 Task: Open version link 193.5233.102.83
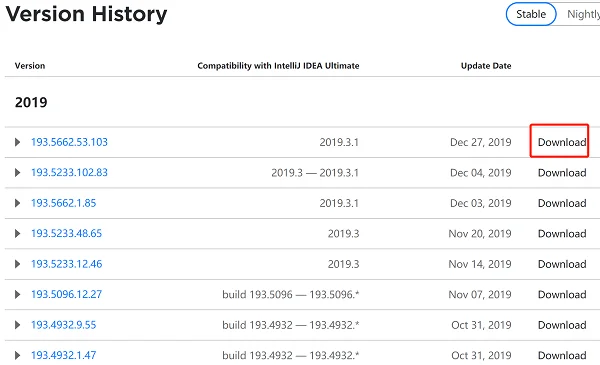pyautogui.click(x=69, y=173)
